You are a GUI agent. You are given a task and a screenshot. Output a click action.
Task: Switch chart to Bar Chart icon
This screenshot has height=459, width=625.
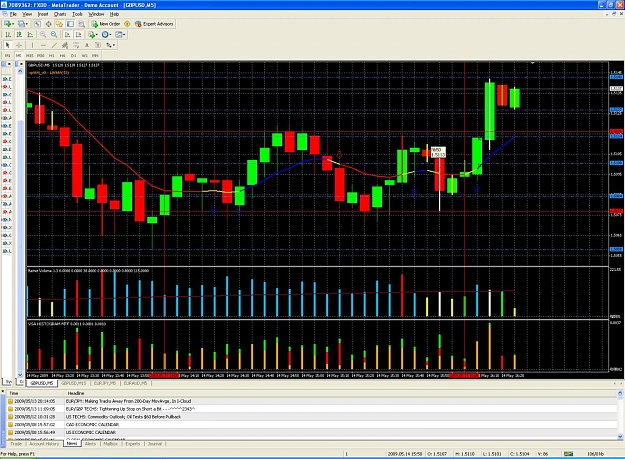point(8,35)
